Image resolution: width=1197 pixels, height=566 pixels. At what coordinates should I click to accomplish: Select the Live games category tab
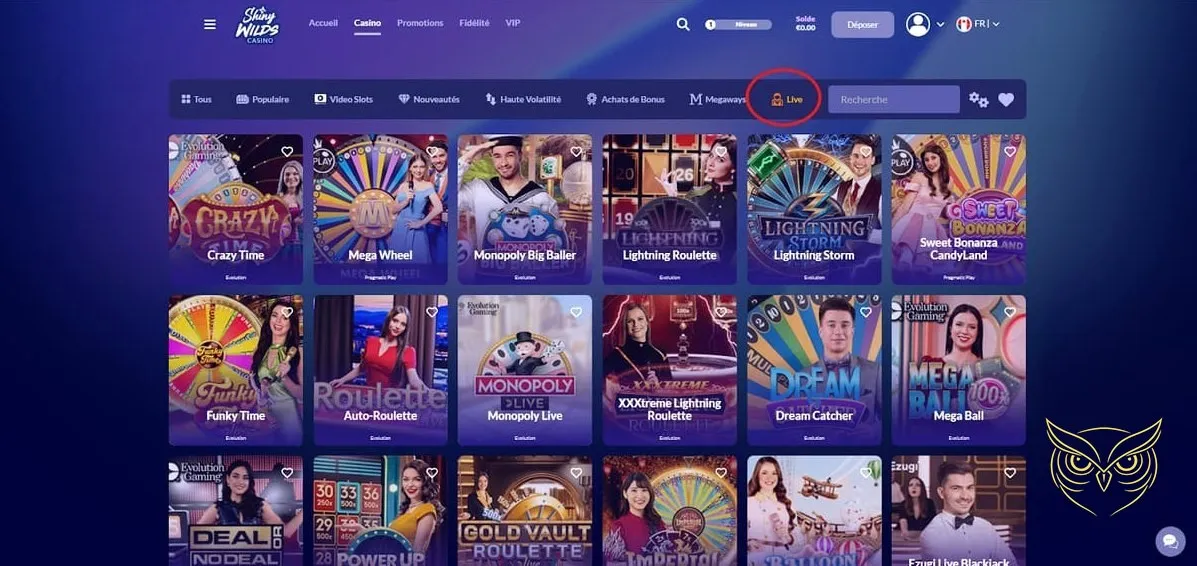click(x=787, y=99)
